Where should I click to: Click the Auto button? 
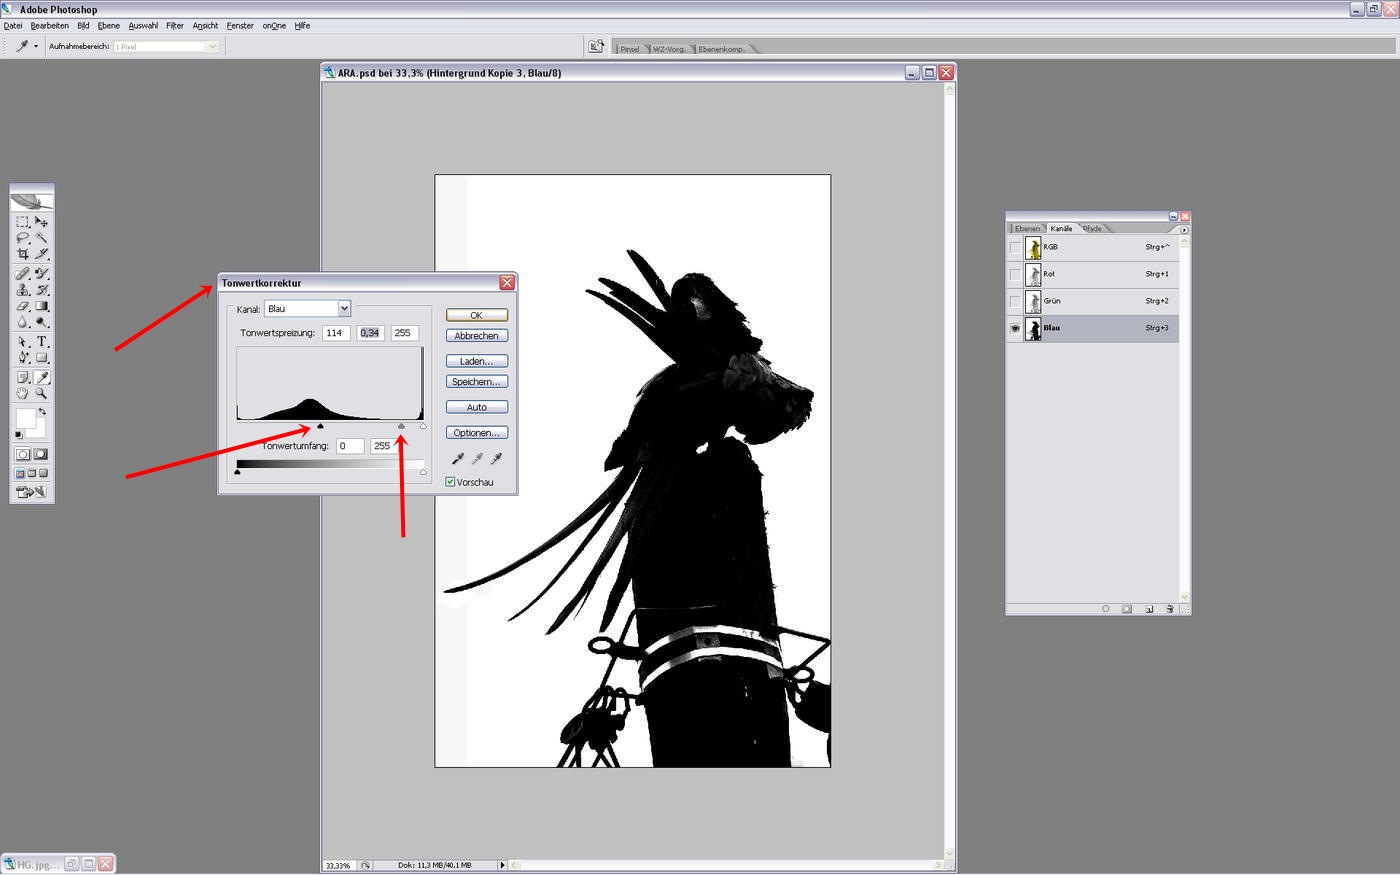click(477, 407)
